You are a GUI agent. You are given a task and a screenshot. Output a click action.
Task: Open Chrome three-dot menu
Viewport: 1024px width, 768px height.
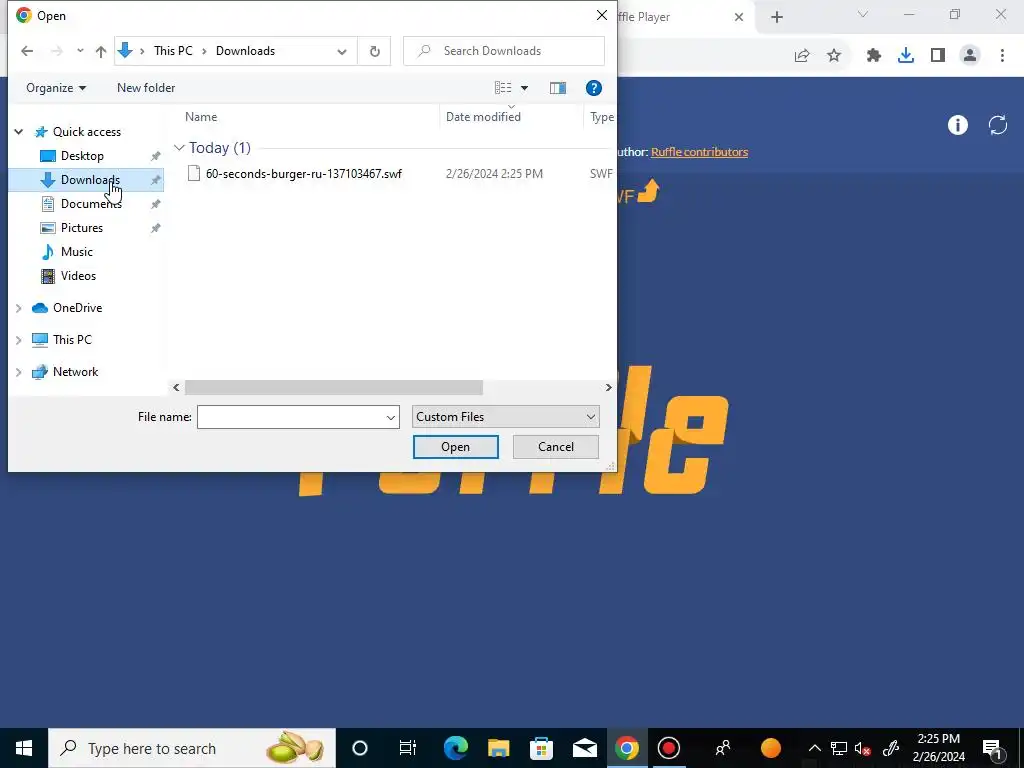click(x=1002, y=56)
